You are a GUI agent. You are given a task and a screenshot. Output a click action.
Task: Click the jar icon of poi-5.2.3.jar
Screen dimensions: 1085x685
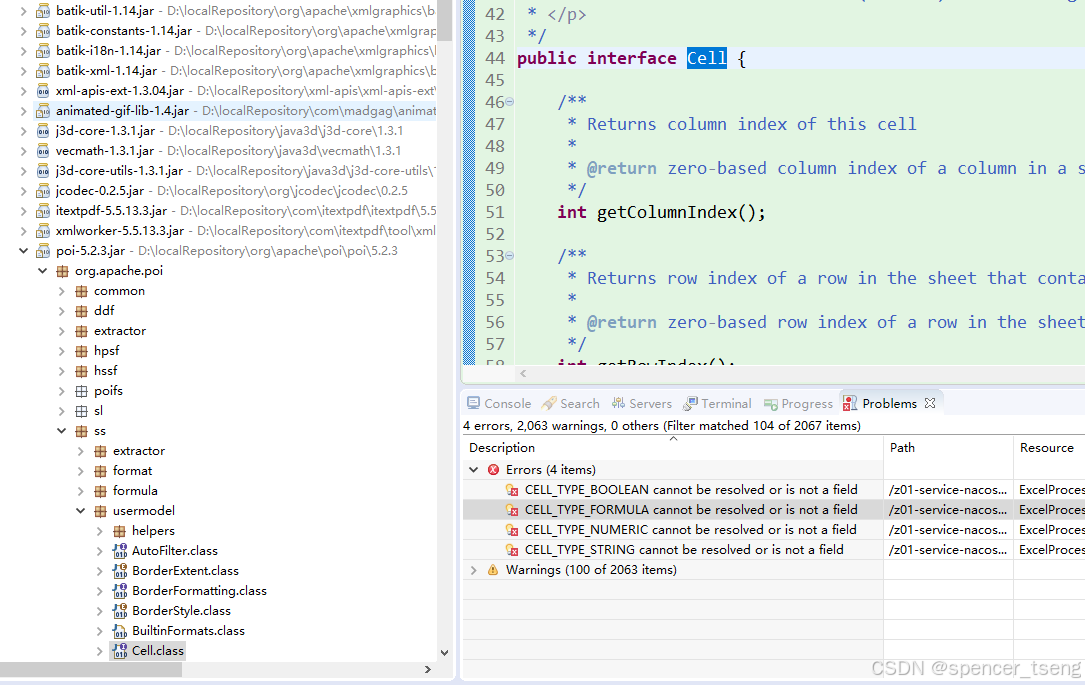[42, 250]
